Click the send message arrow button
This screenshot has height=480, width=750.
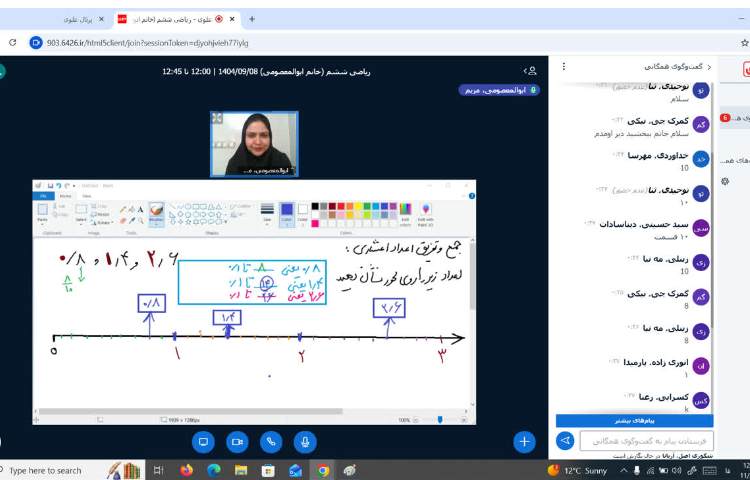pos(565,440)
